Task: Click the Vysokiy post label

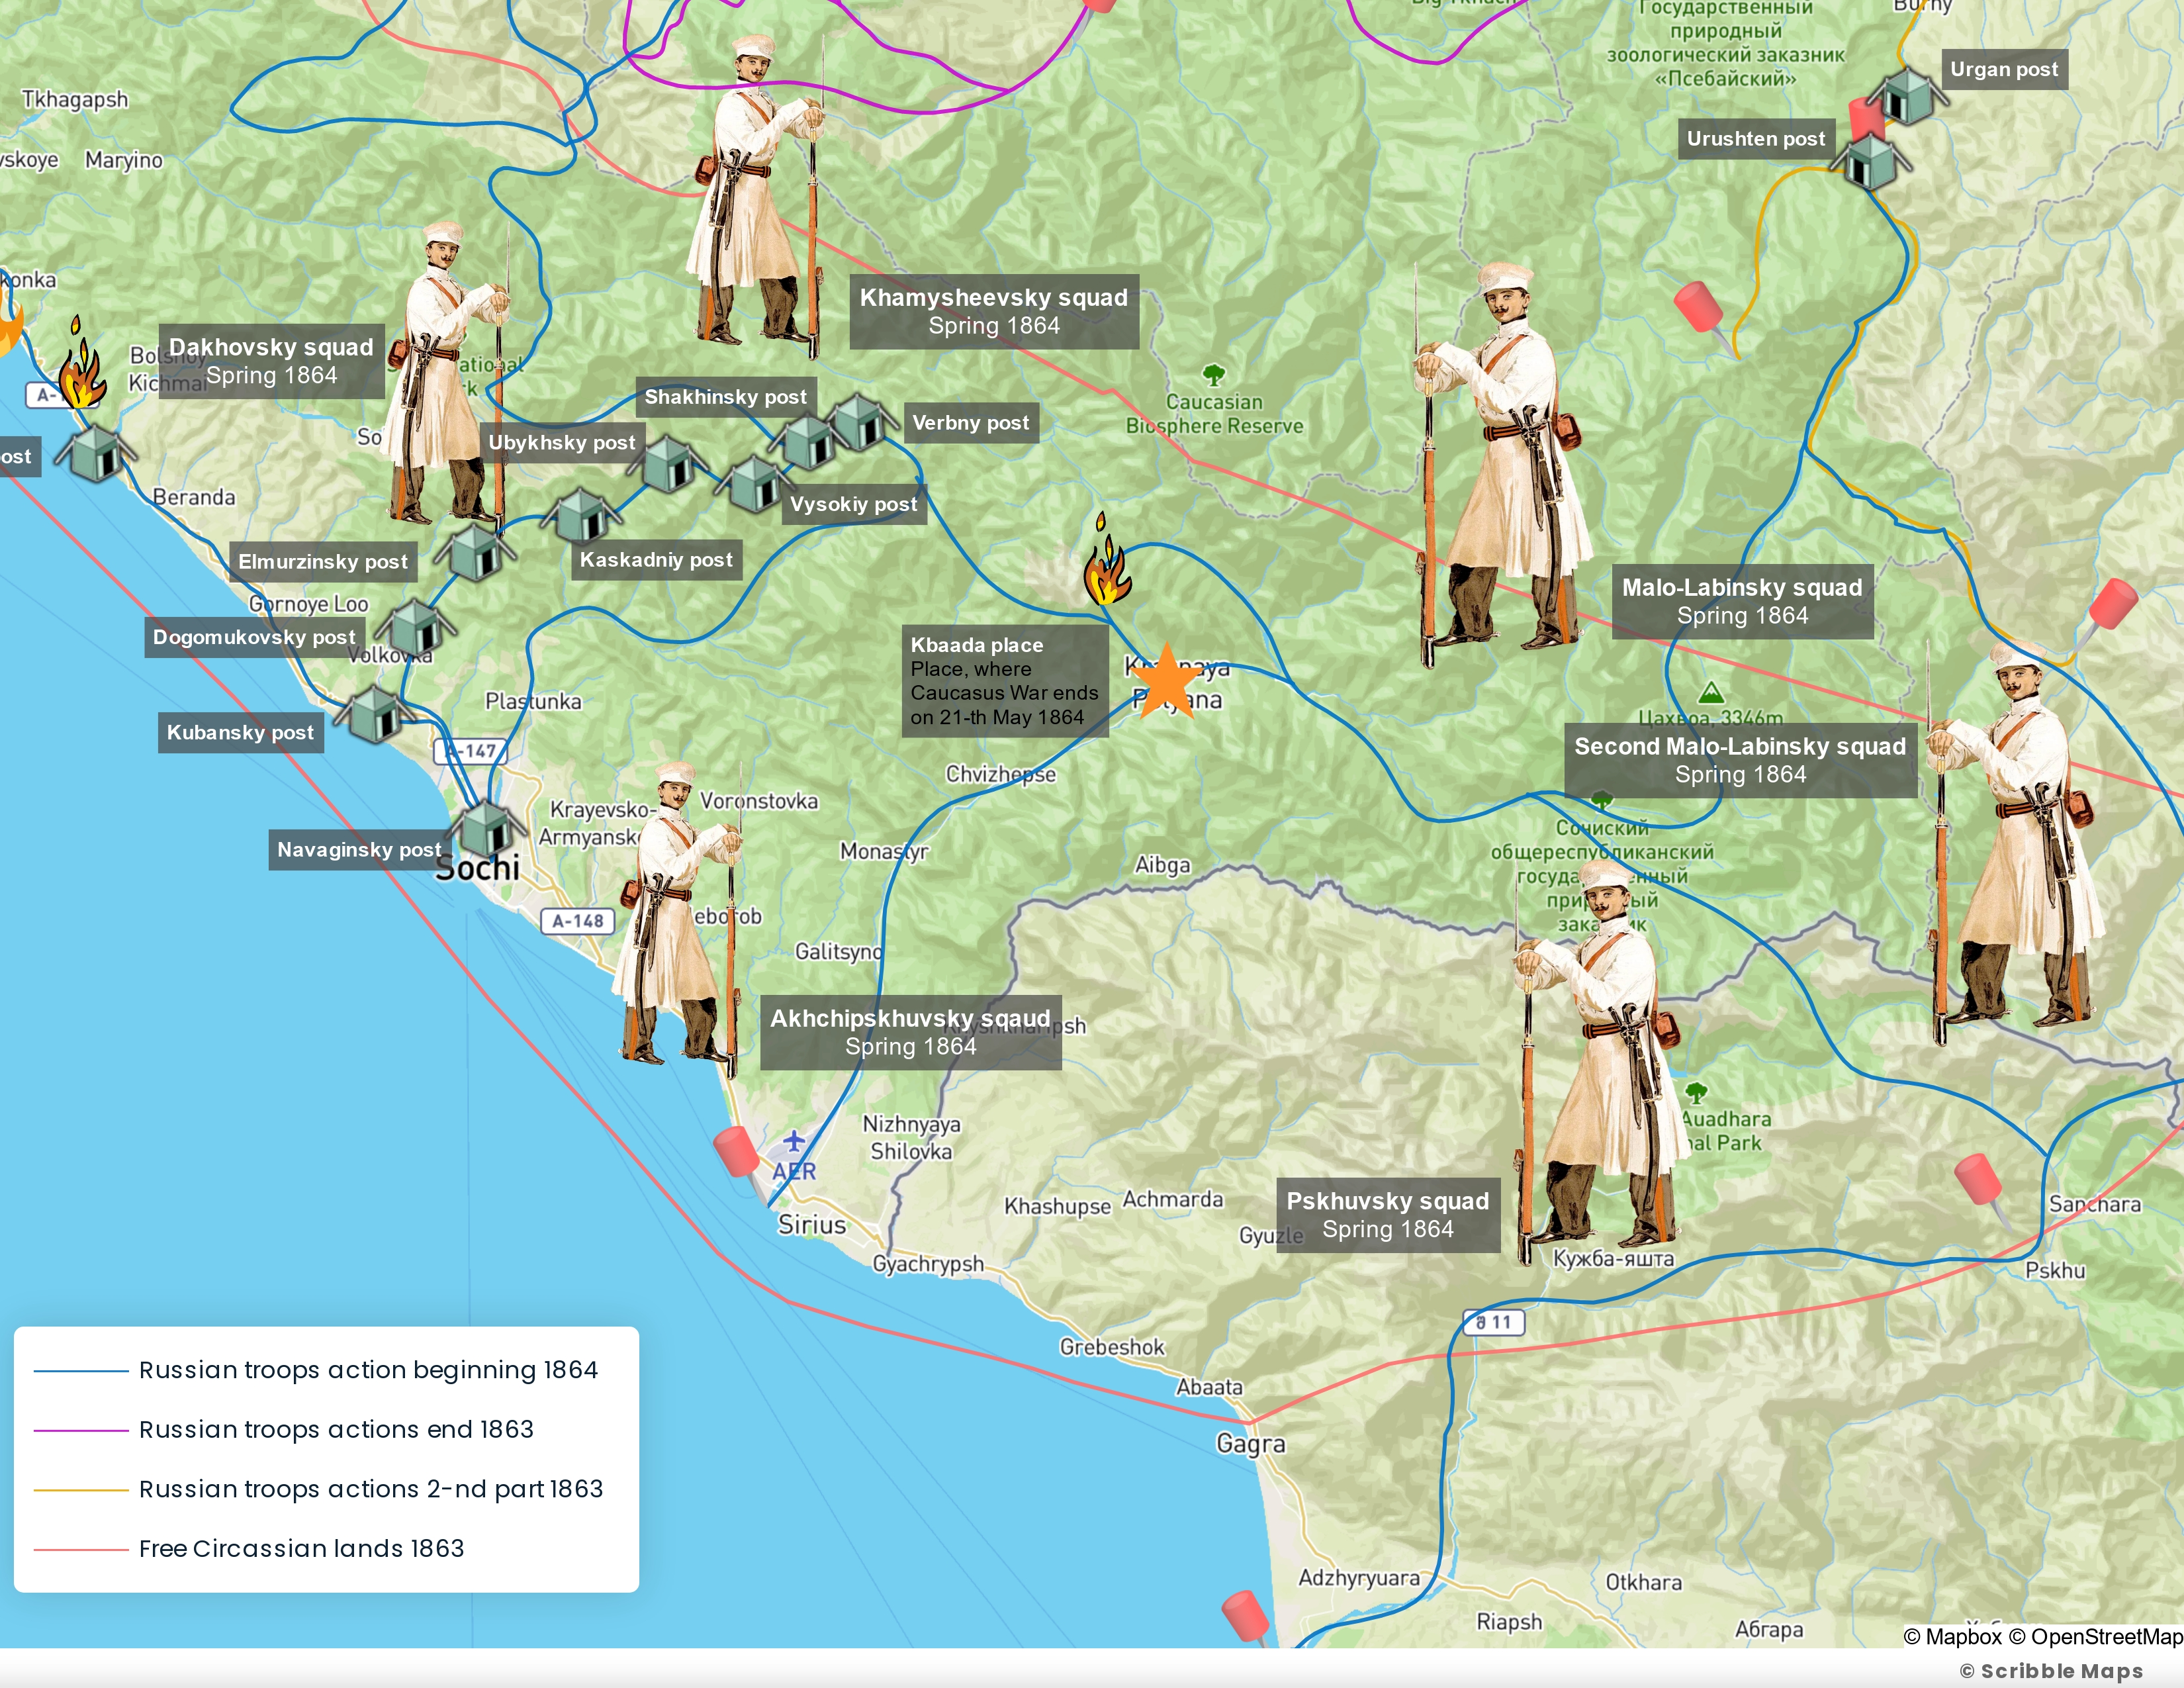Action: 854,504
